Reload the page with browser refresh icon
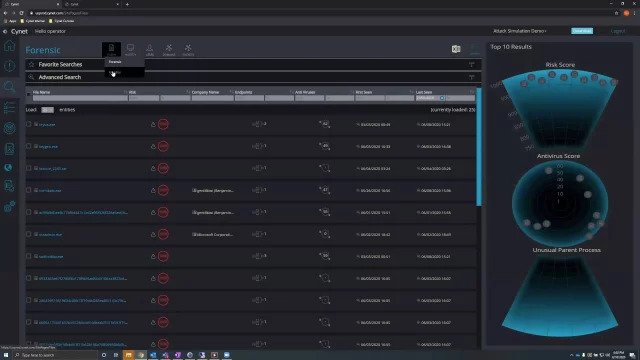The height and width of the screenshot is (360, 640). coord(21,13)
